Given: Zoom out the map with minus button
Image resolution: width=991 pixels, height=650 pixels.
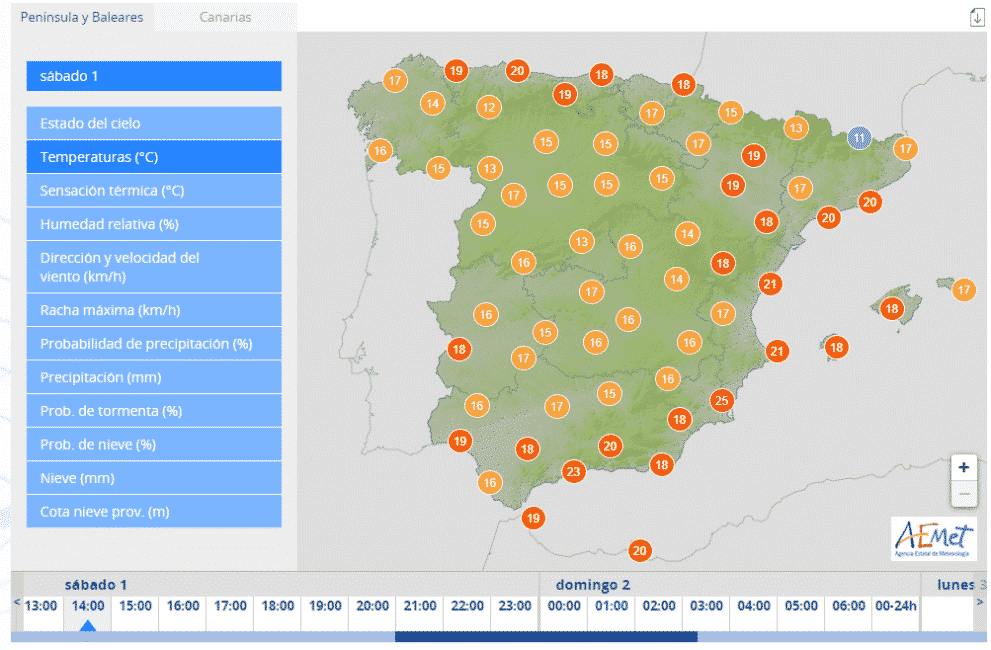Looking at the screenshot, I should tap(963, 494).
